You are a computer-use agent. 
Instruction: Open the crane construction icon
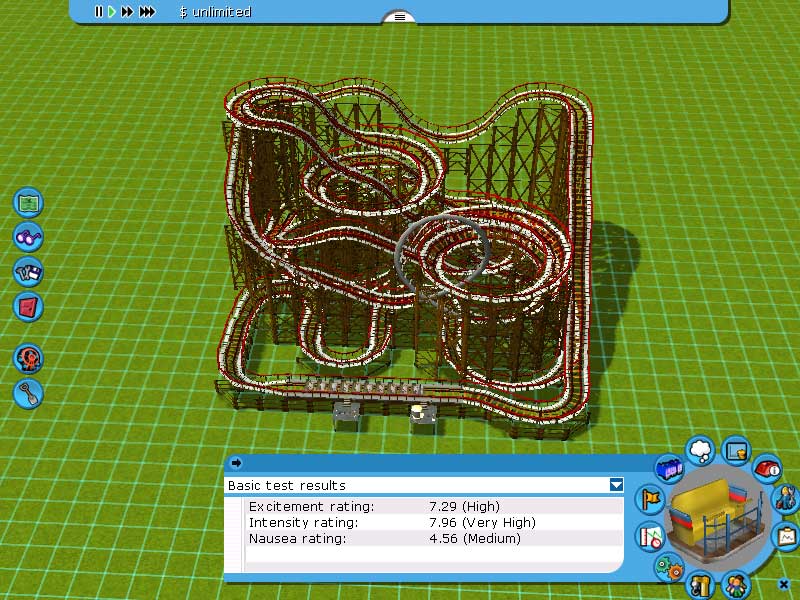pos(701,585)
